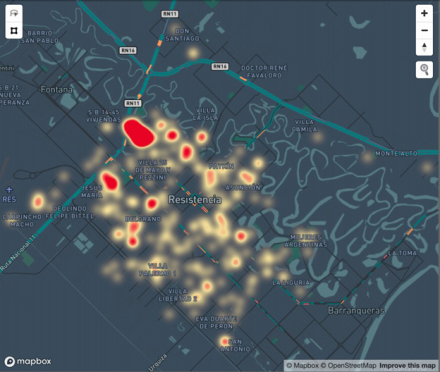Click the heatmap spot at San Antonio

(225, 341)
